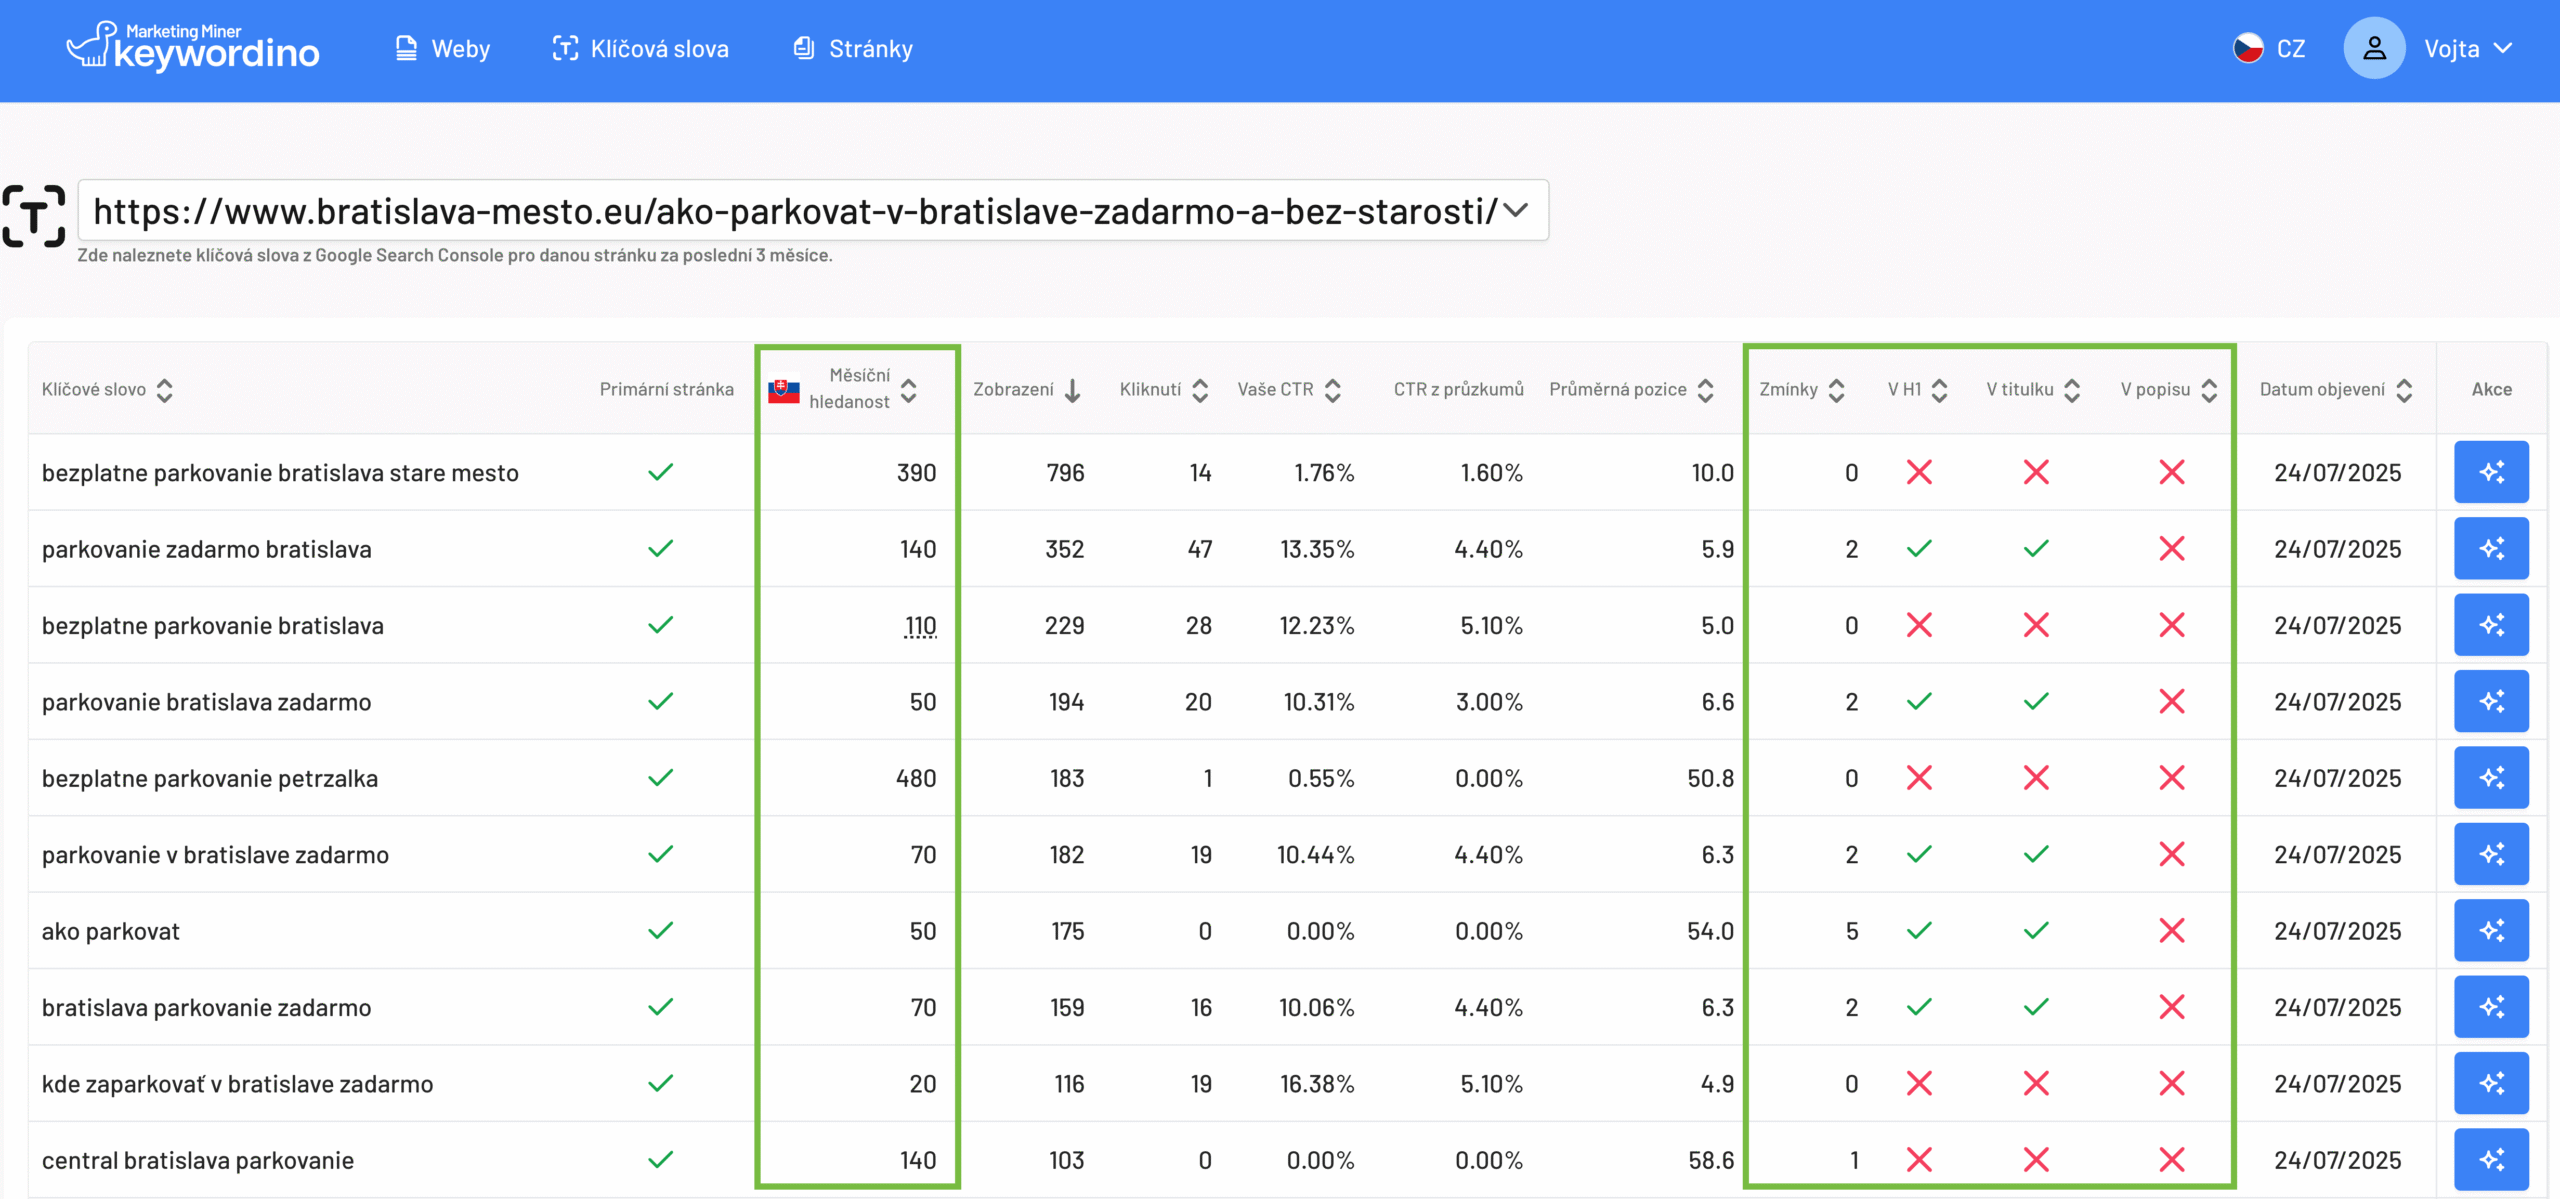Click the 13.35% CTR value
The height and width of the screenshot is (1199, 2560).
point(1317,549)
